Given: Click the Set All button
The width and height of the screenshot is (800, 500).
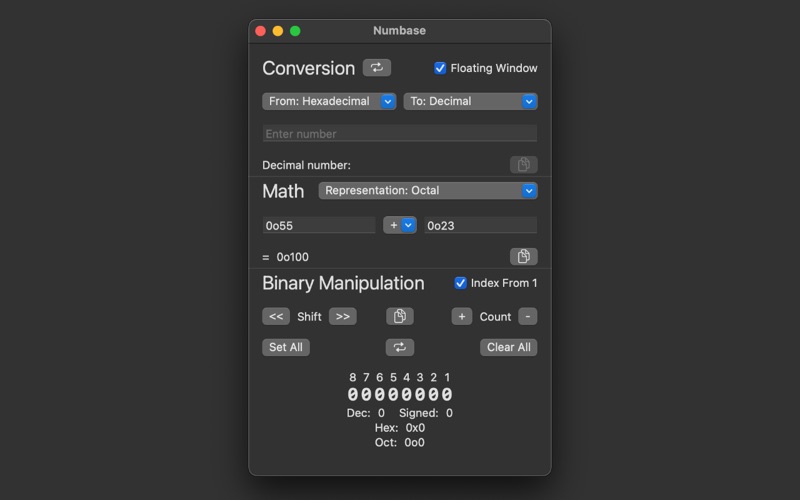Looking at the screenshot, I should [286, 347].
